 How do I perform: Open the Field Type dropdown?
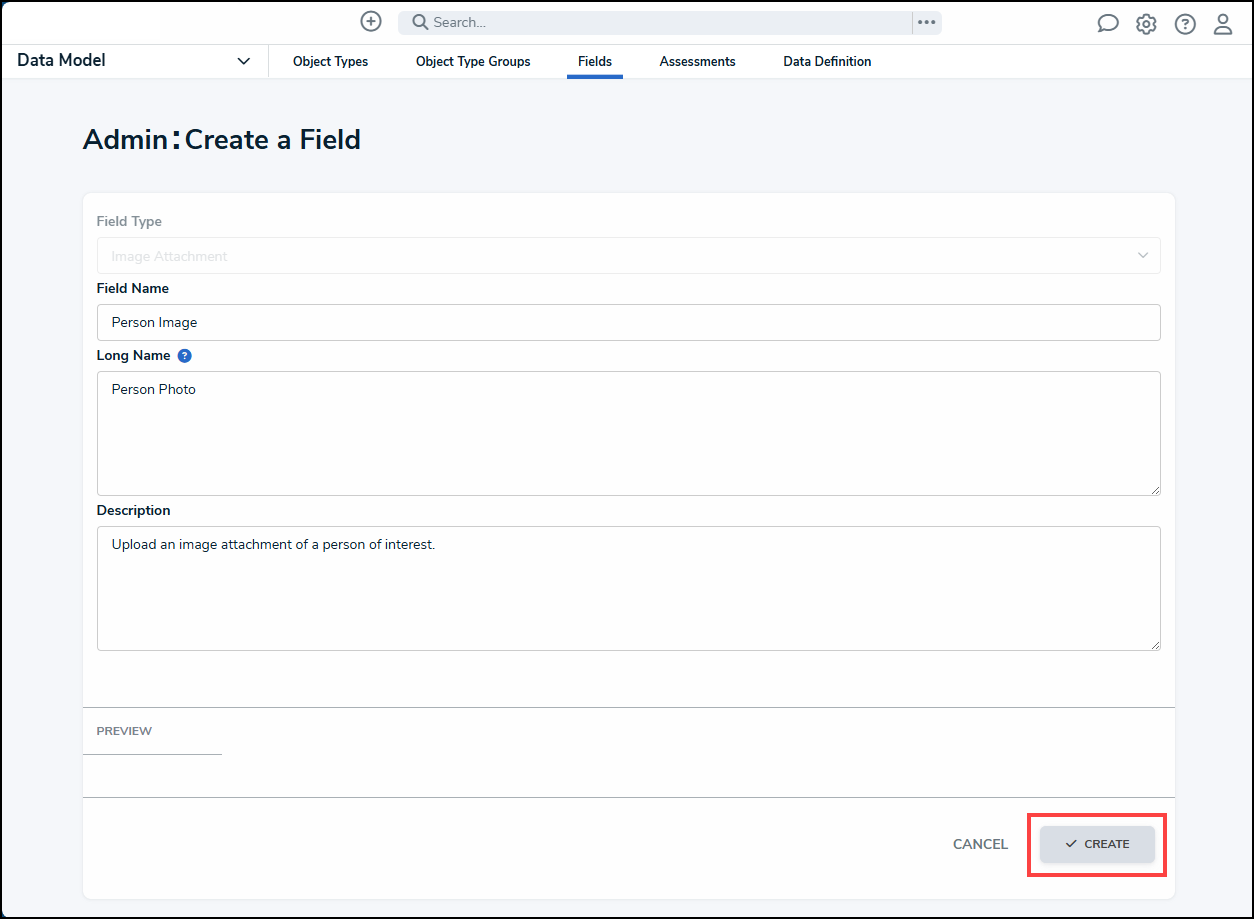(628, 255)
